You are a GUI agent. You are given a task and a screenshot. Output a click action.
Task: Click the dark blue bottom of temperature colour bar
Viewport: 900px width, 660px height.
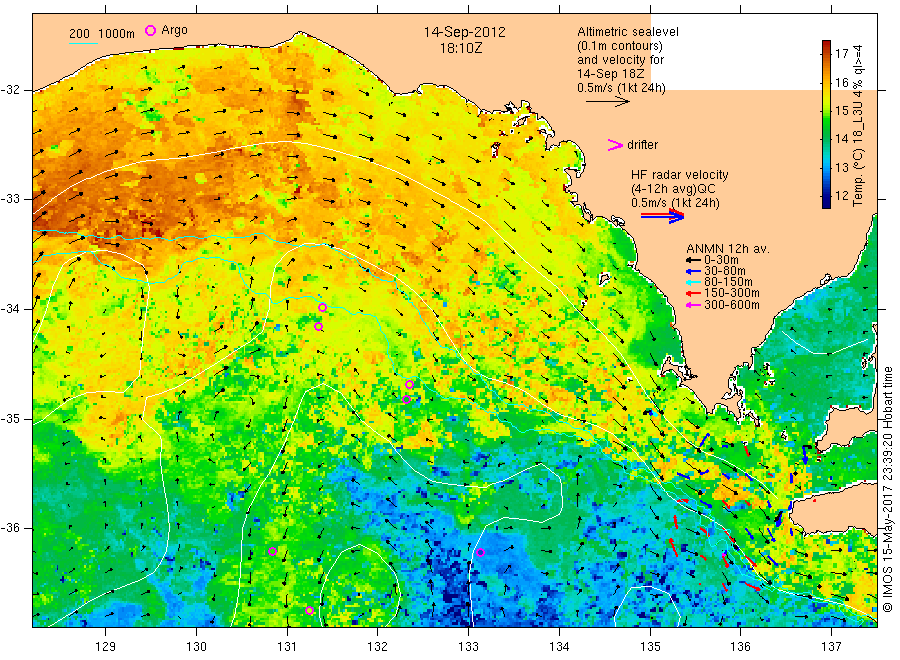827,202
